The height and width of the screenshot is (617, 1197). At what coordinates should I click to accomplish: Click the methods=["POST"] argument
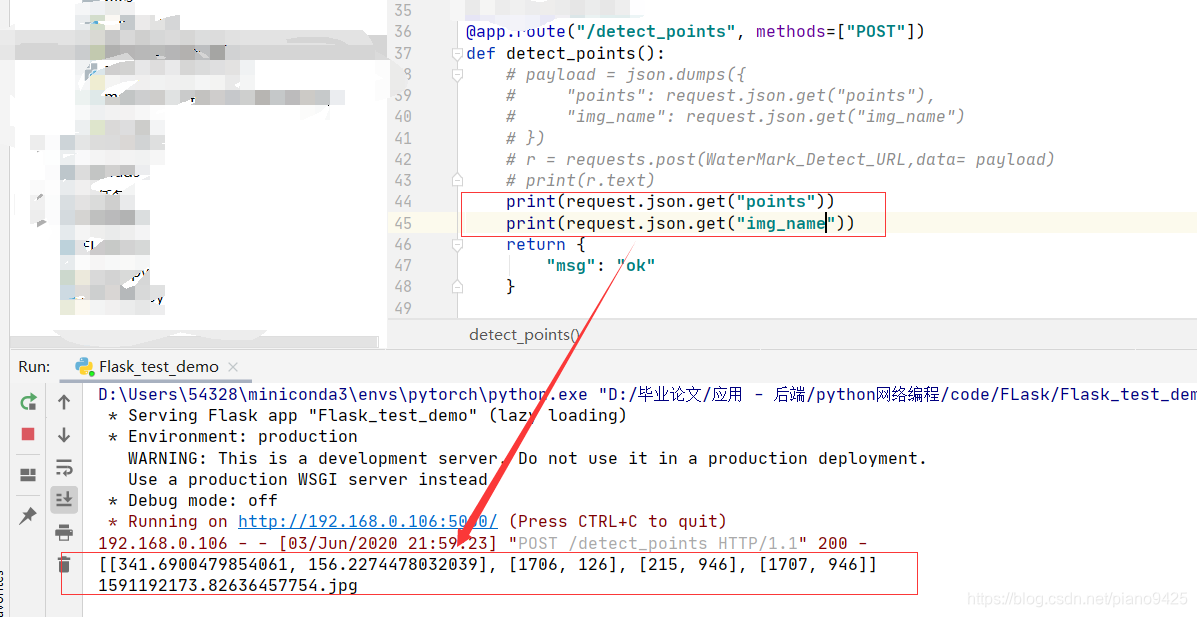(834, 31)
